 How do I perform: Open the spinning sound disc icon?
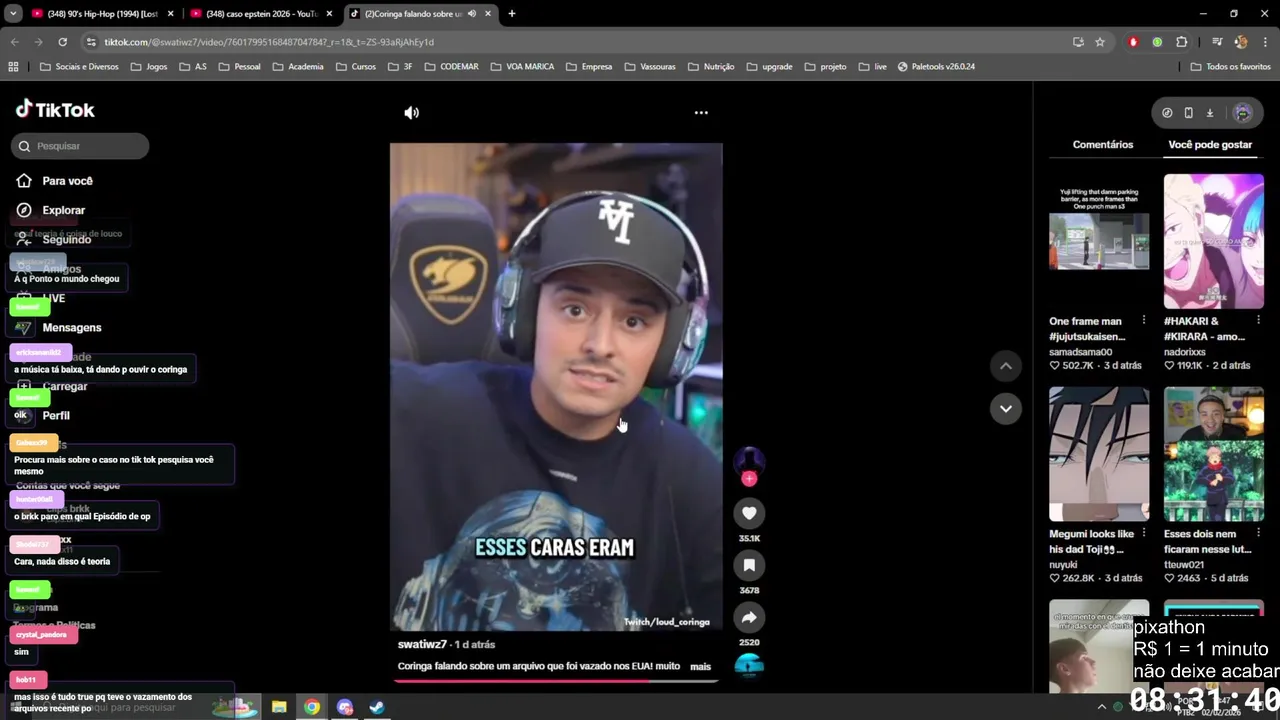point(749,665)
